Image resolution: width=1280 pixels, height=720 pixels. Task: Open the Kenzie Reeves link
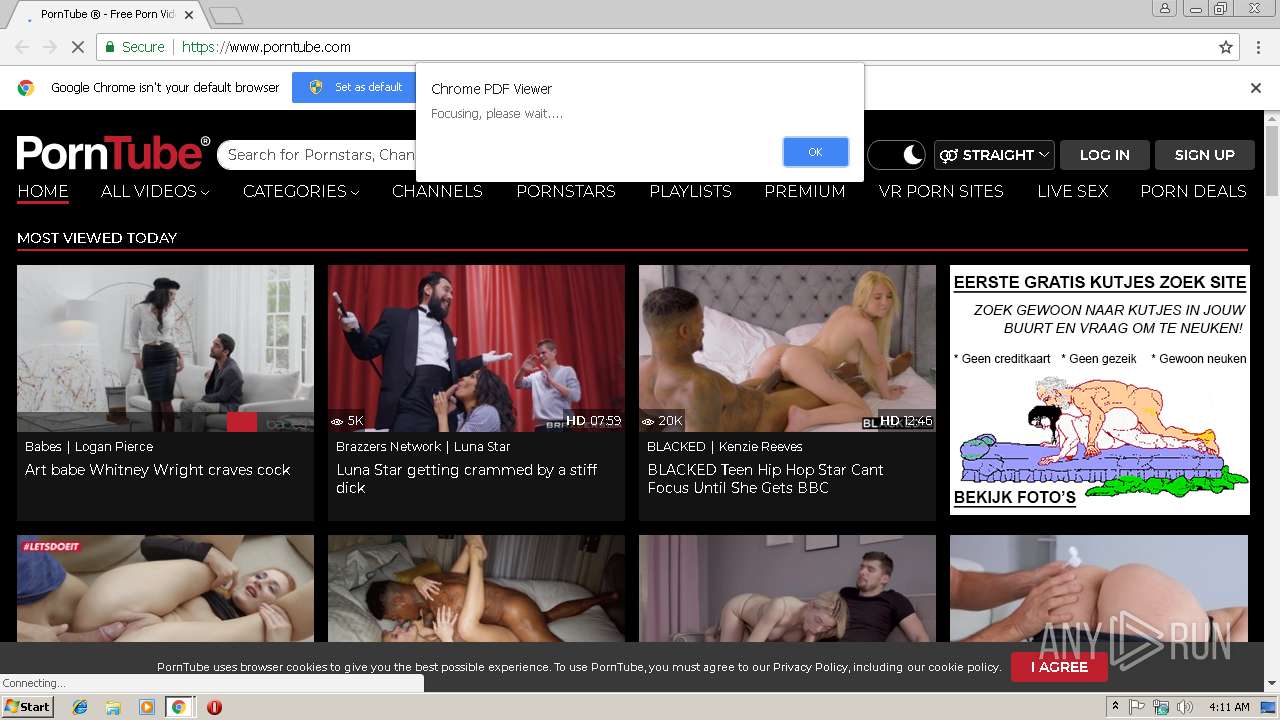pyautogui.click(x=760, y=447)
